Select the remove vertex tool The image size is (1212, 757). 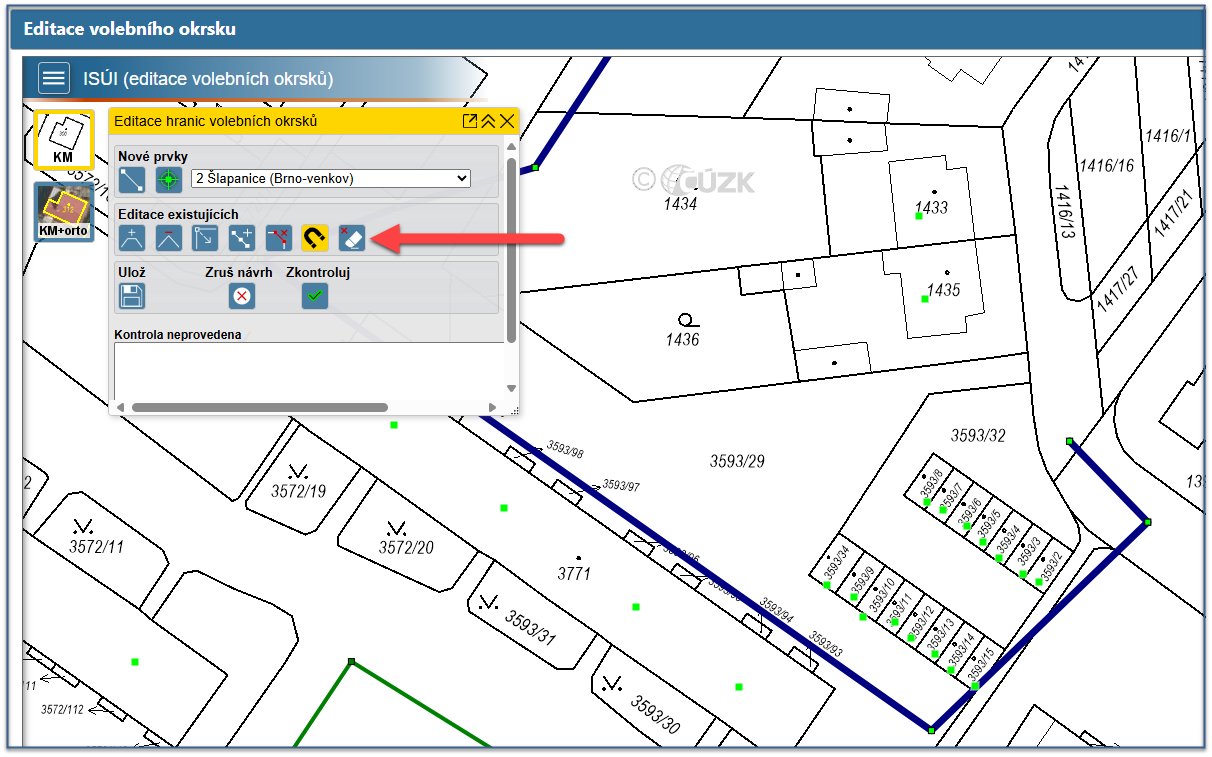tap(168, 238)
